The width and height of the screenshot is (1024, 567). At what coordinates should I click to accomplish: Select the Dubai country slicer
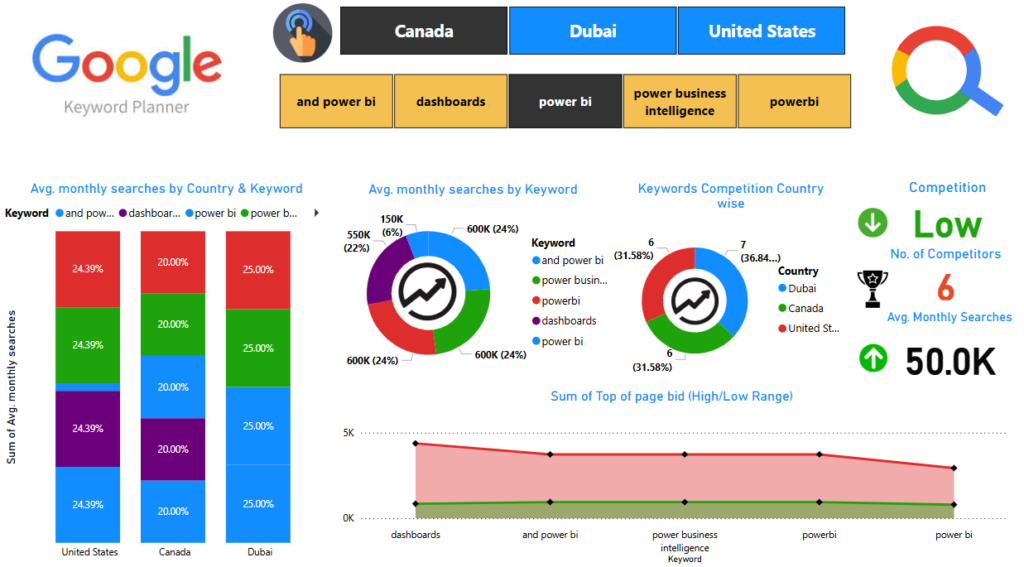(x=592, y=31)
